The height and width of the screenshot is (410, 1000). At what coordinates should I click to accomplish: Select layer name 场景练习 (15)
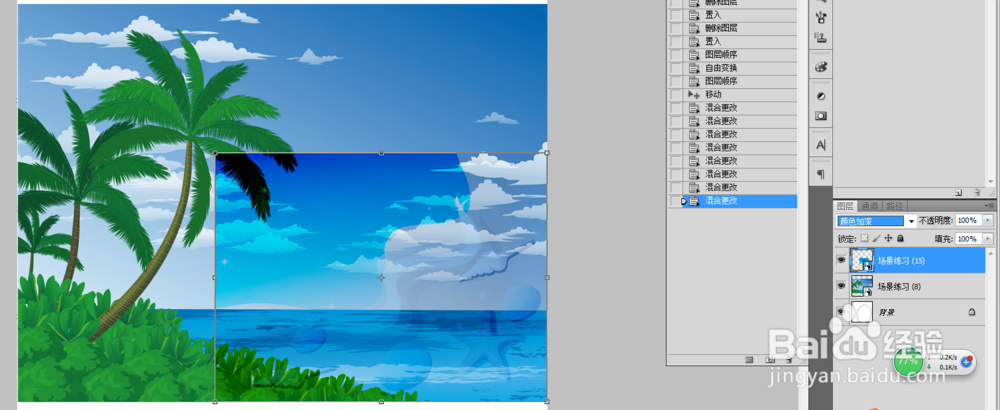click(x=901, y=261)
